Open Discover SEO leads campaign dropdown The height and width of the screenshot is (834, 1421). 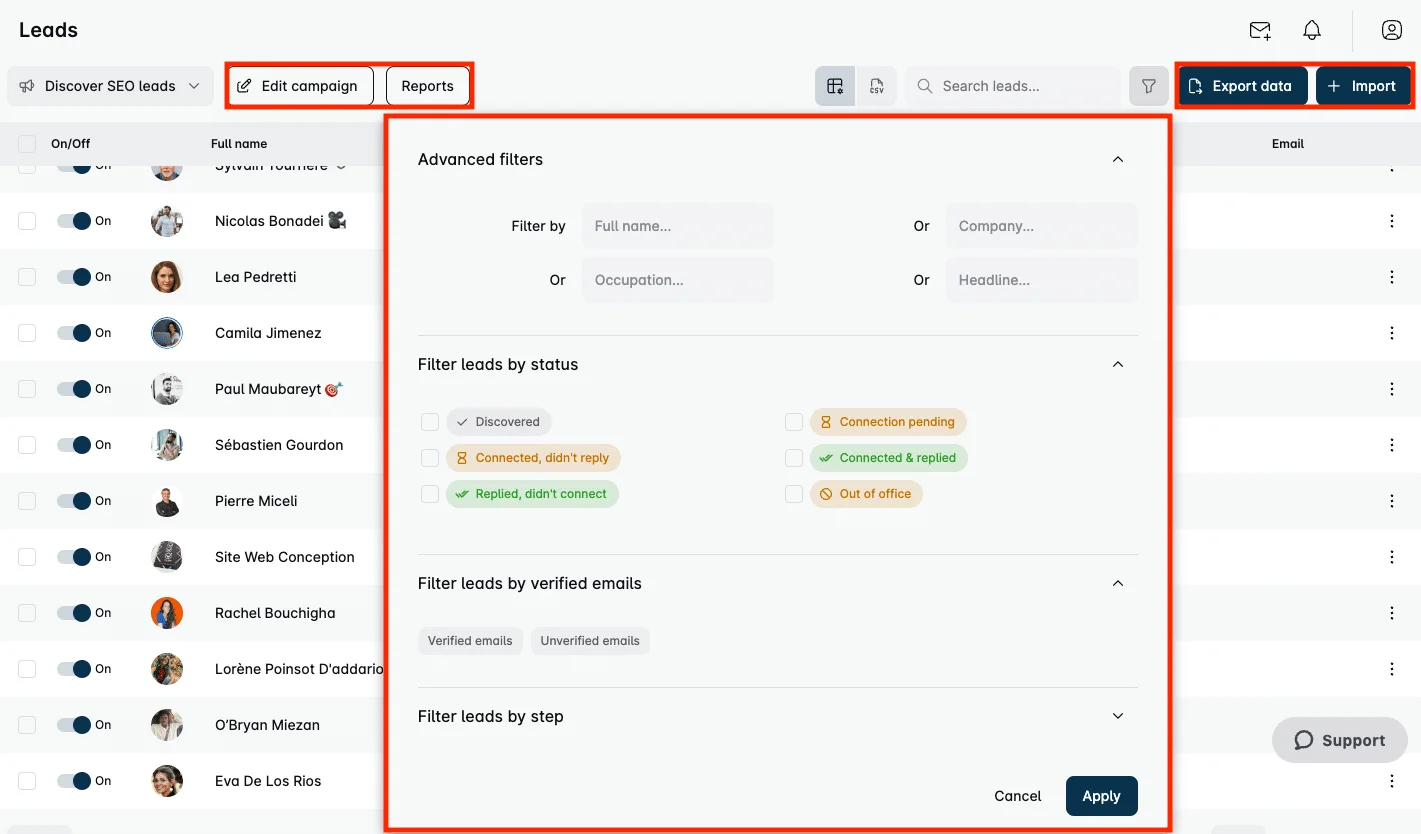(110, 86)
